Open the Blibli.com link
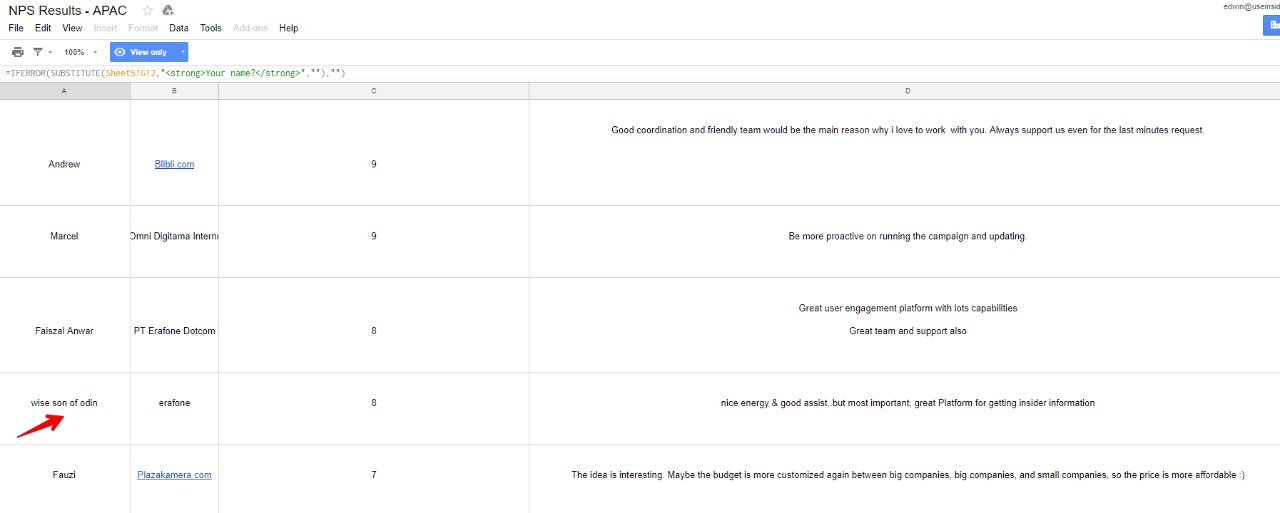The height and width of the screenshot is (513, 1280). click(x=174, y=164)
